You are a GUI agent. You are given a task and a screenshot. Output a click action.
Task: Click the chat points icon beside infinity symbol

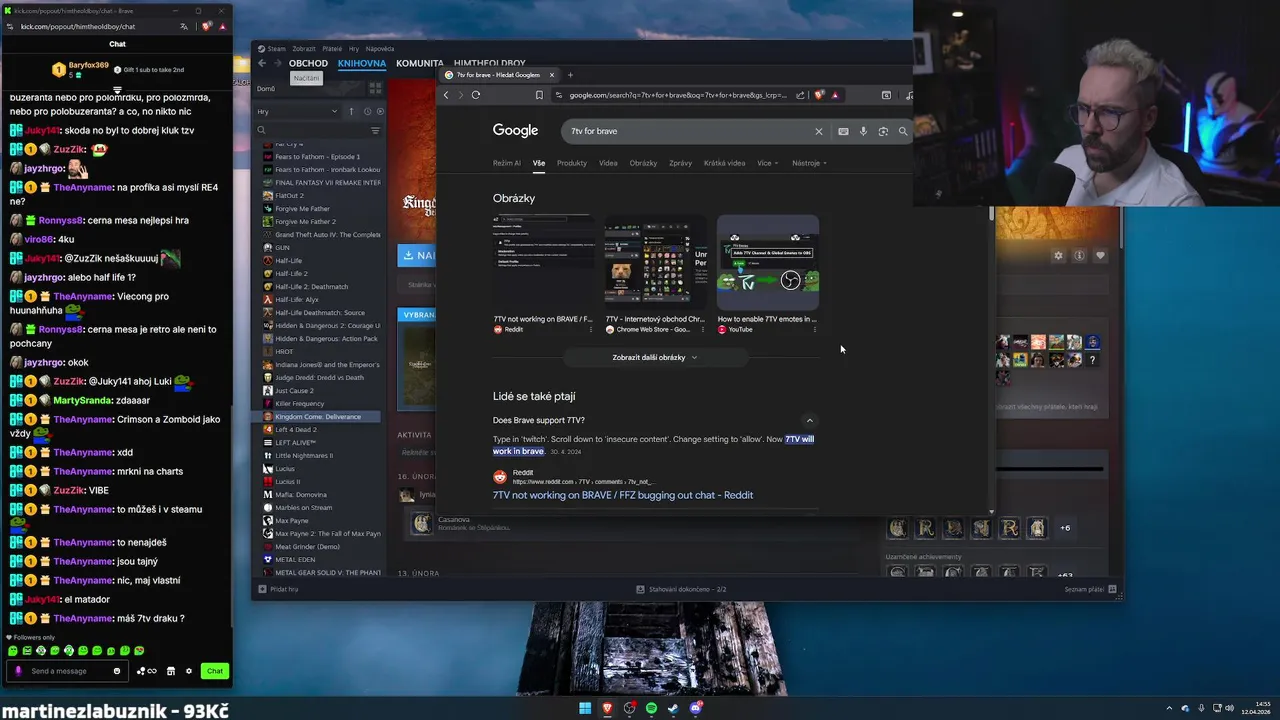[141, 671]
